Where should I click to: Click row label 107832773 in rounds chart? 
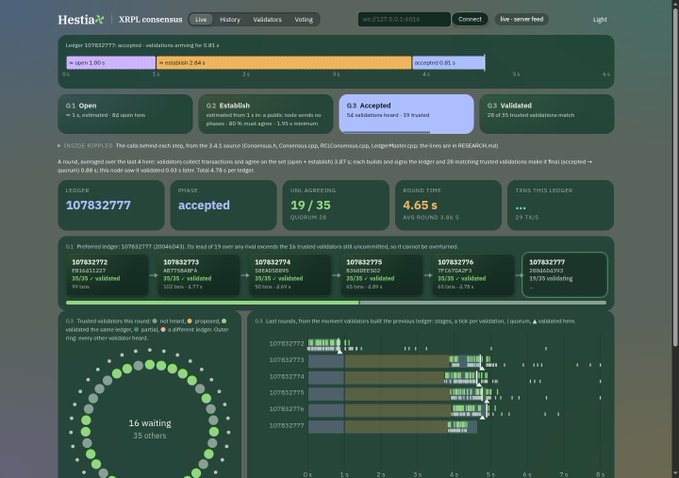click(x=287, y=360)
